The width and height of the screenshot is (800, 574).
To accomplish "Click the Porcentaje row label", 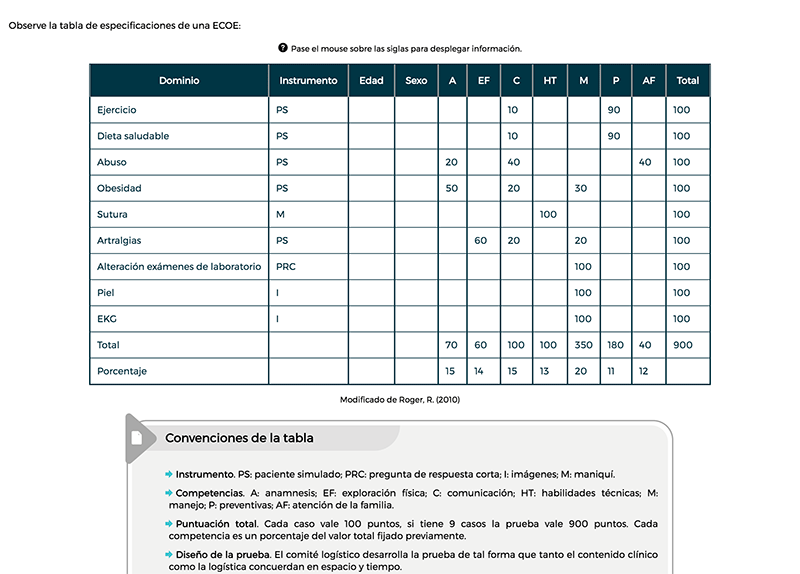I will 121,371.
